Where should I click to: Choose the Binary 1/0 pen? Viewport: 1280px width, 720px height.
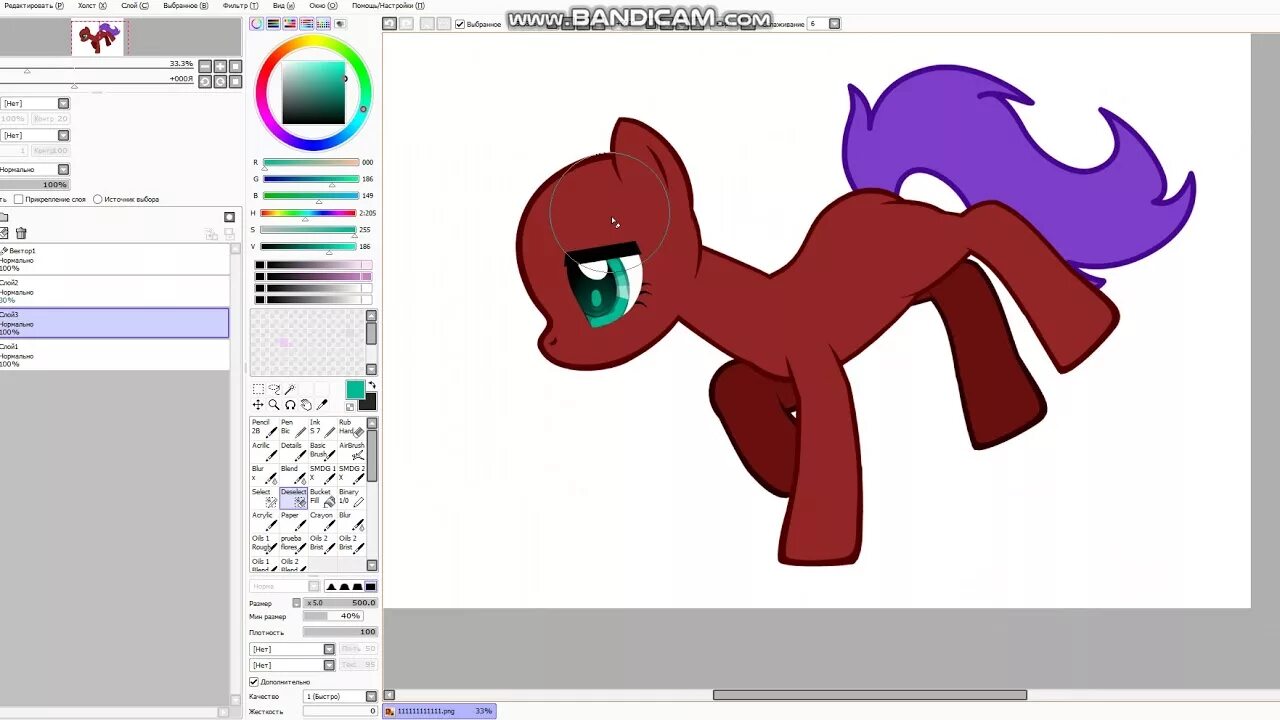351,497
